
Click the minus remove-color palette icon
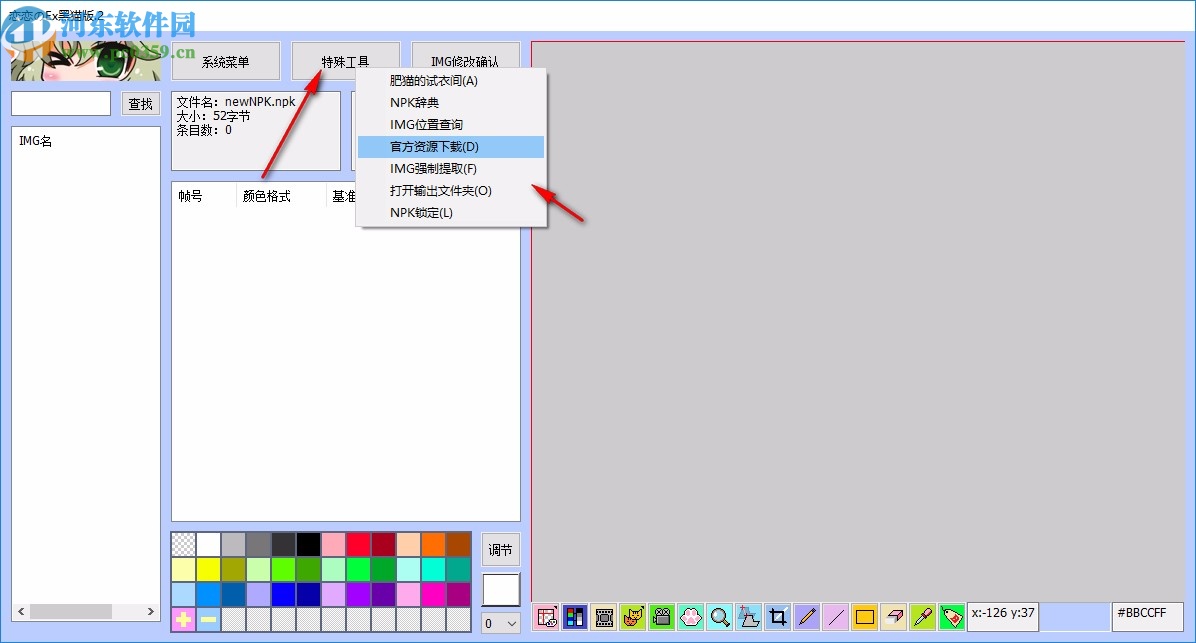point(208,619)
